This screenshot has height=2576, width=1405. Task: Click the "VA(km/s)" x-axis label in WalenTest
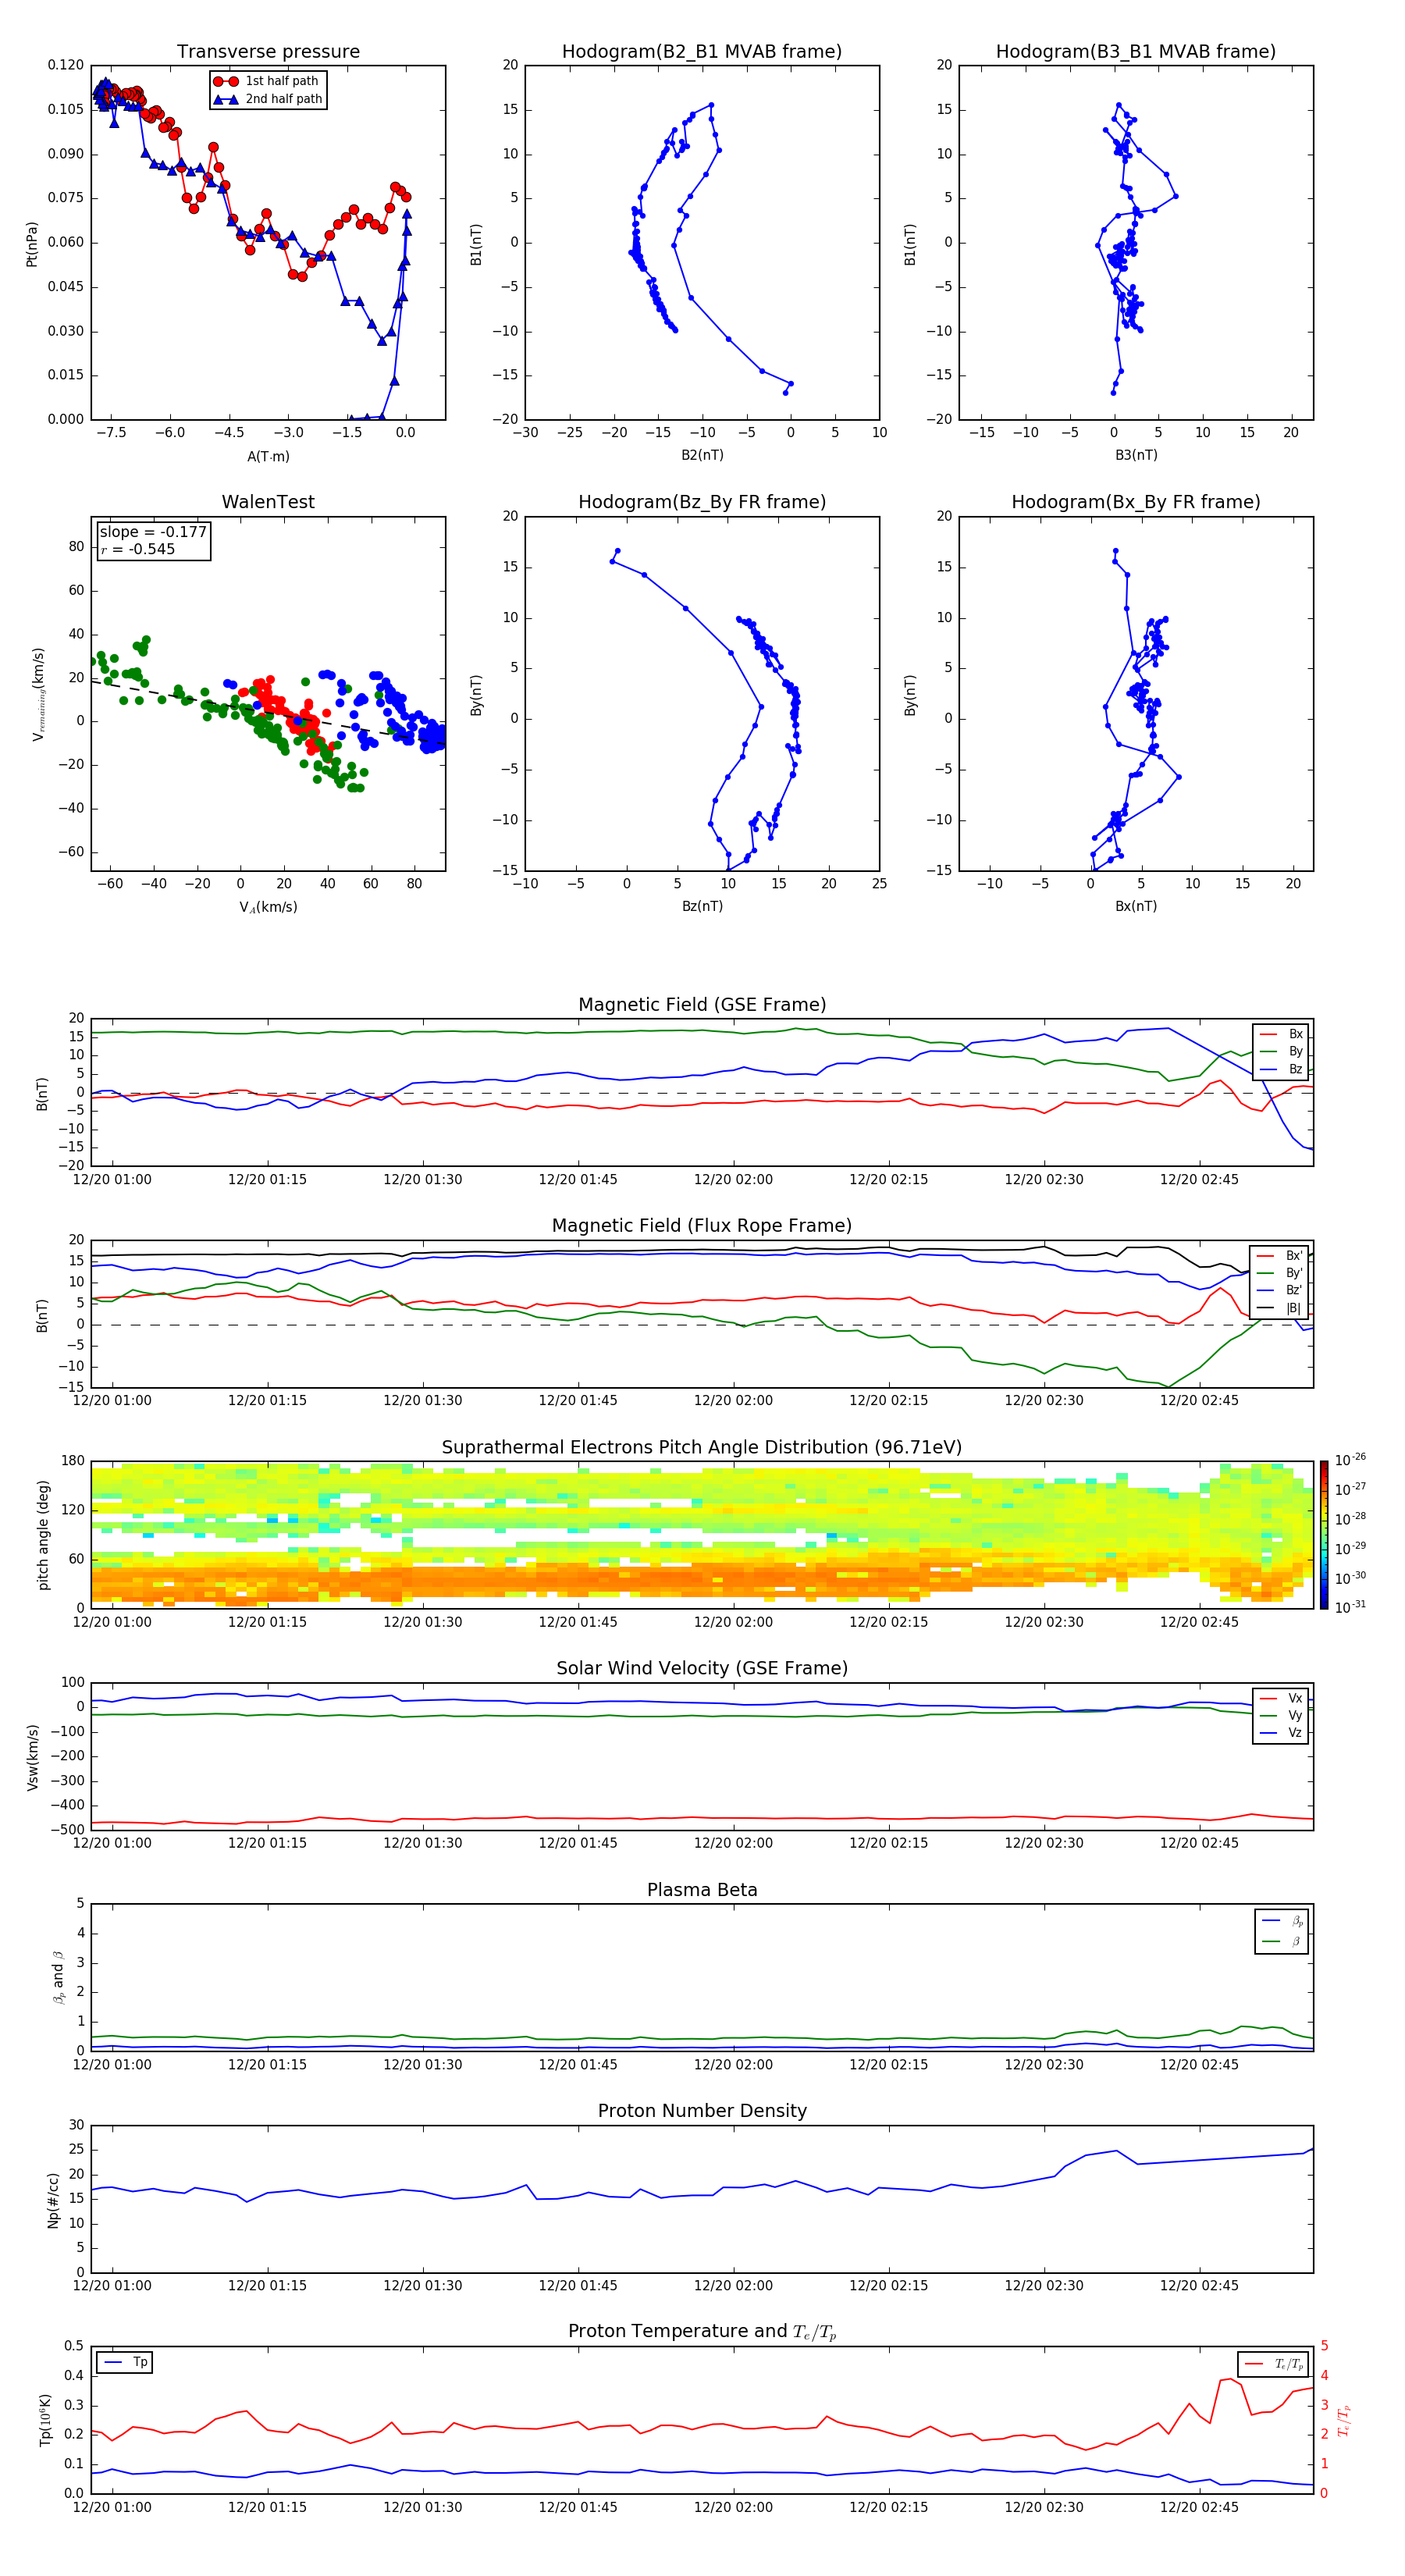tap(268, 907)
